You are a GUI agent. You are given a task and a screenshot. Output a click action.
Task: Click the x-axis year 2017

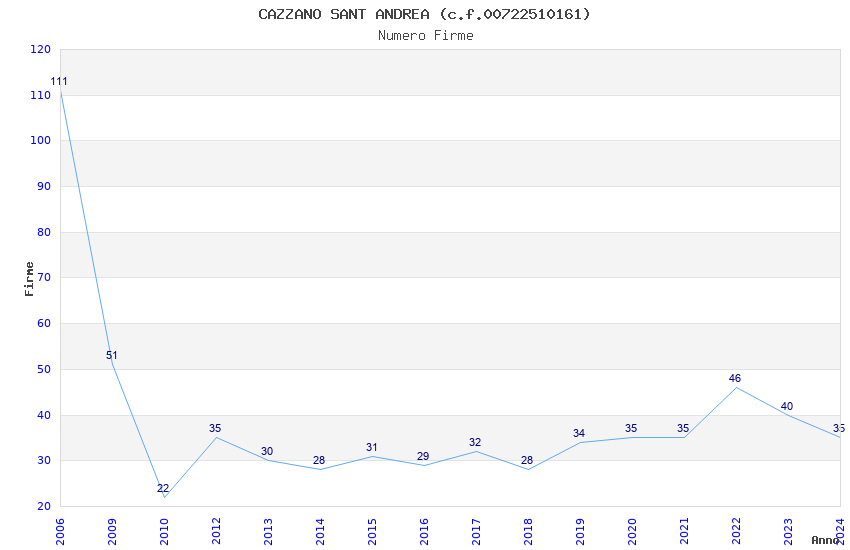click(x=476, y=531)
